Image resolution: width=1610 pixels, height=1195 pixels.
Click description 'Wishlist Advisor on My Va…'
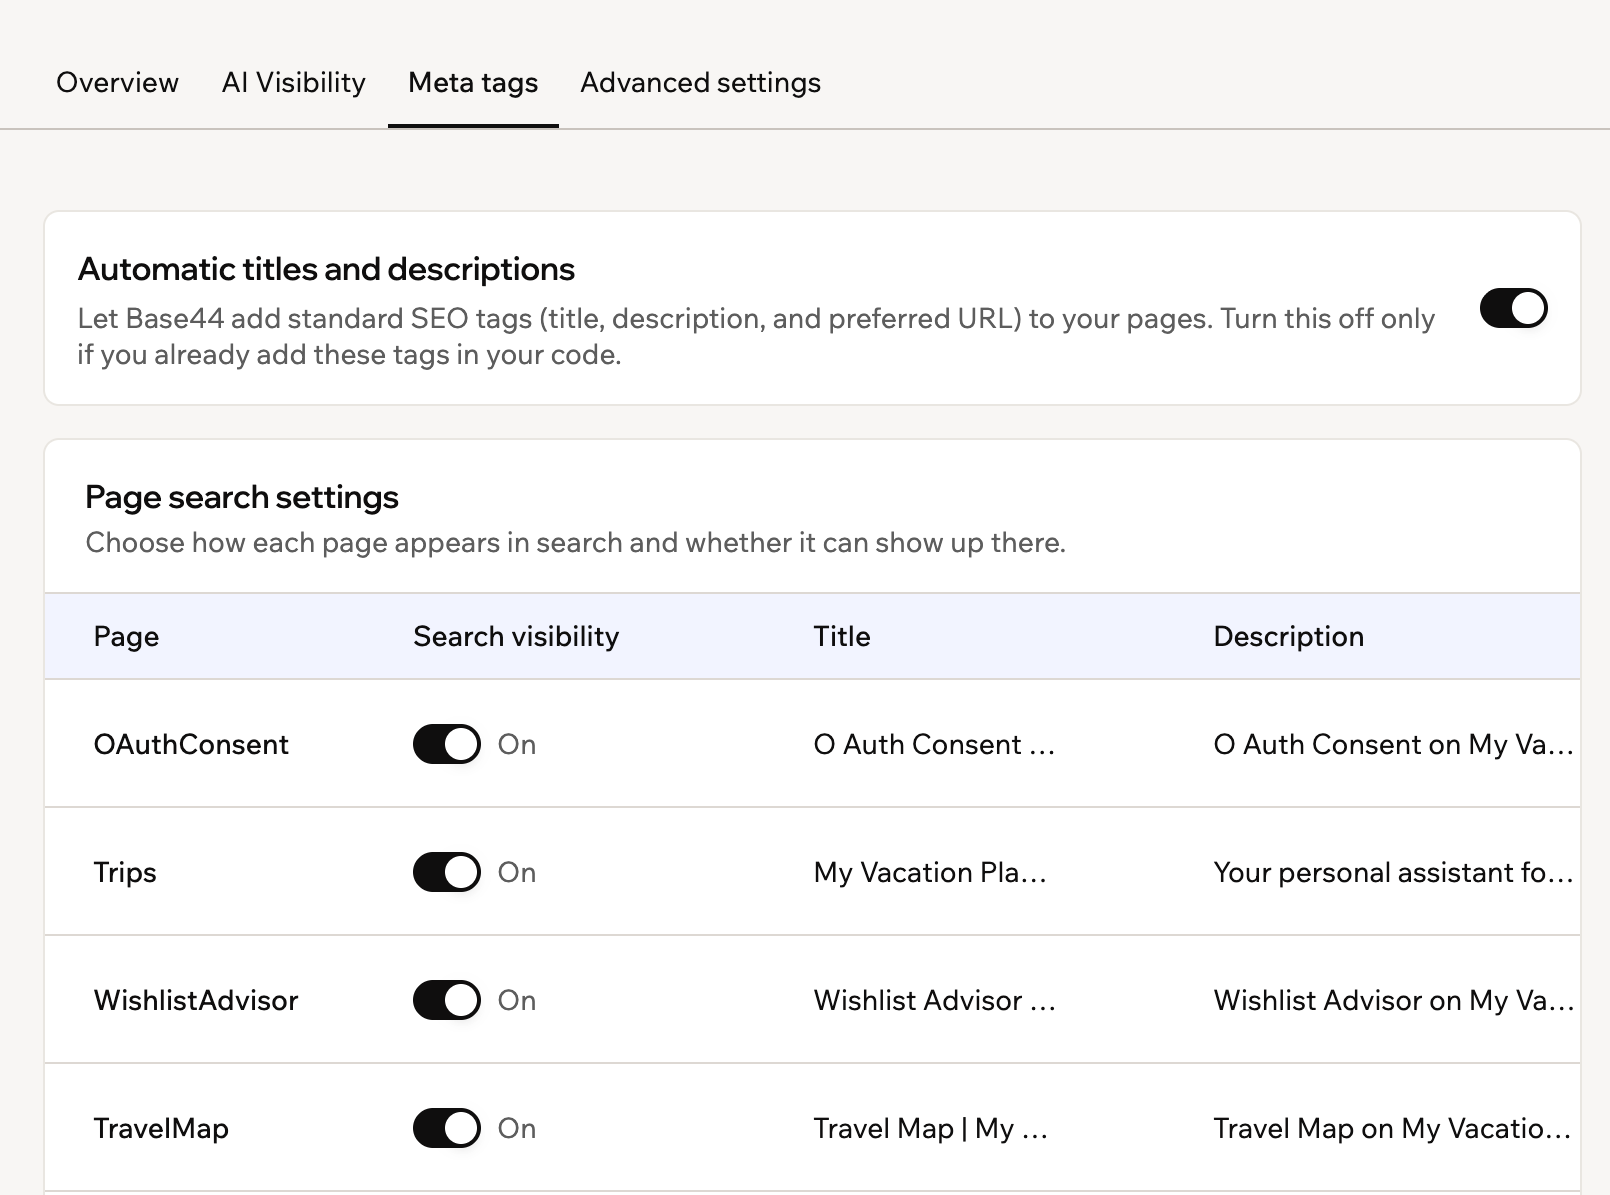(1393, 1000)
